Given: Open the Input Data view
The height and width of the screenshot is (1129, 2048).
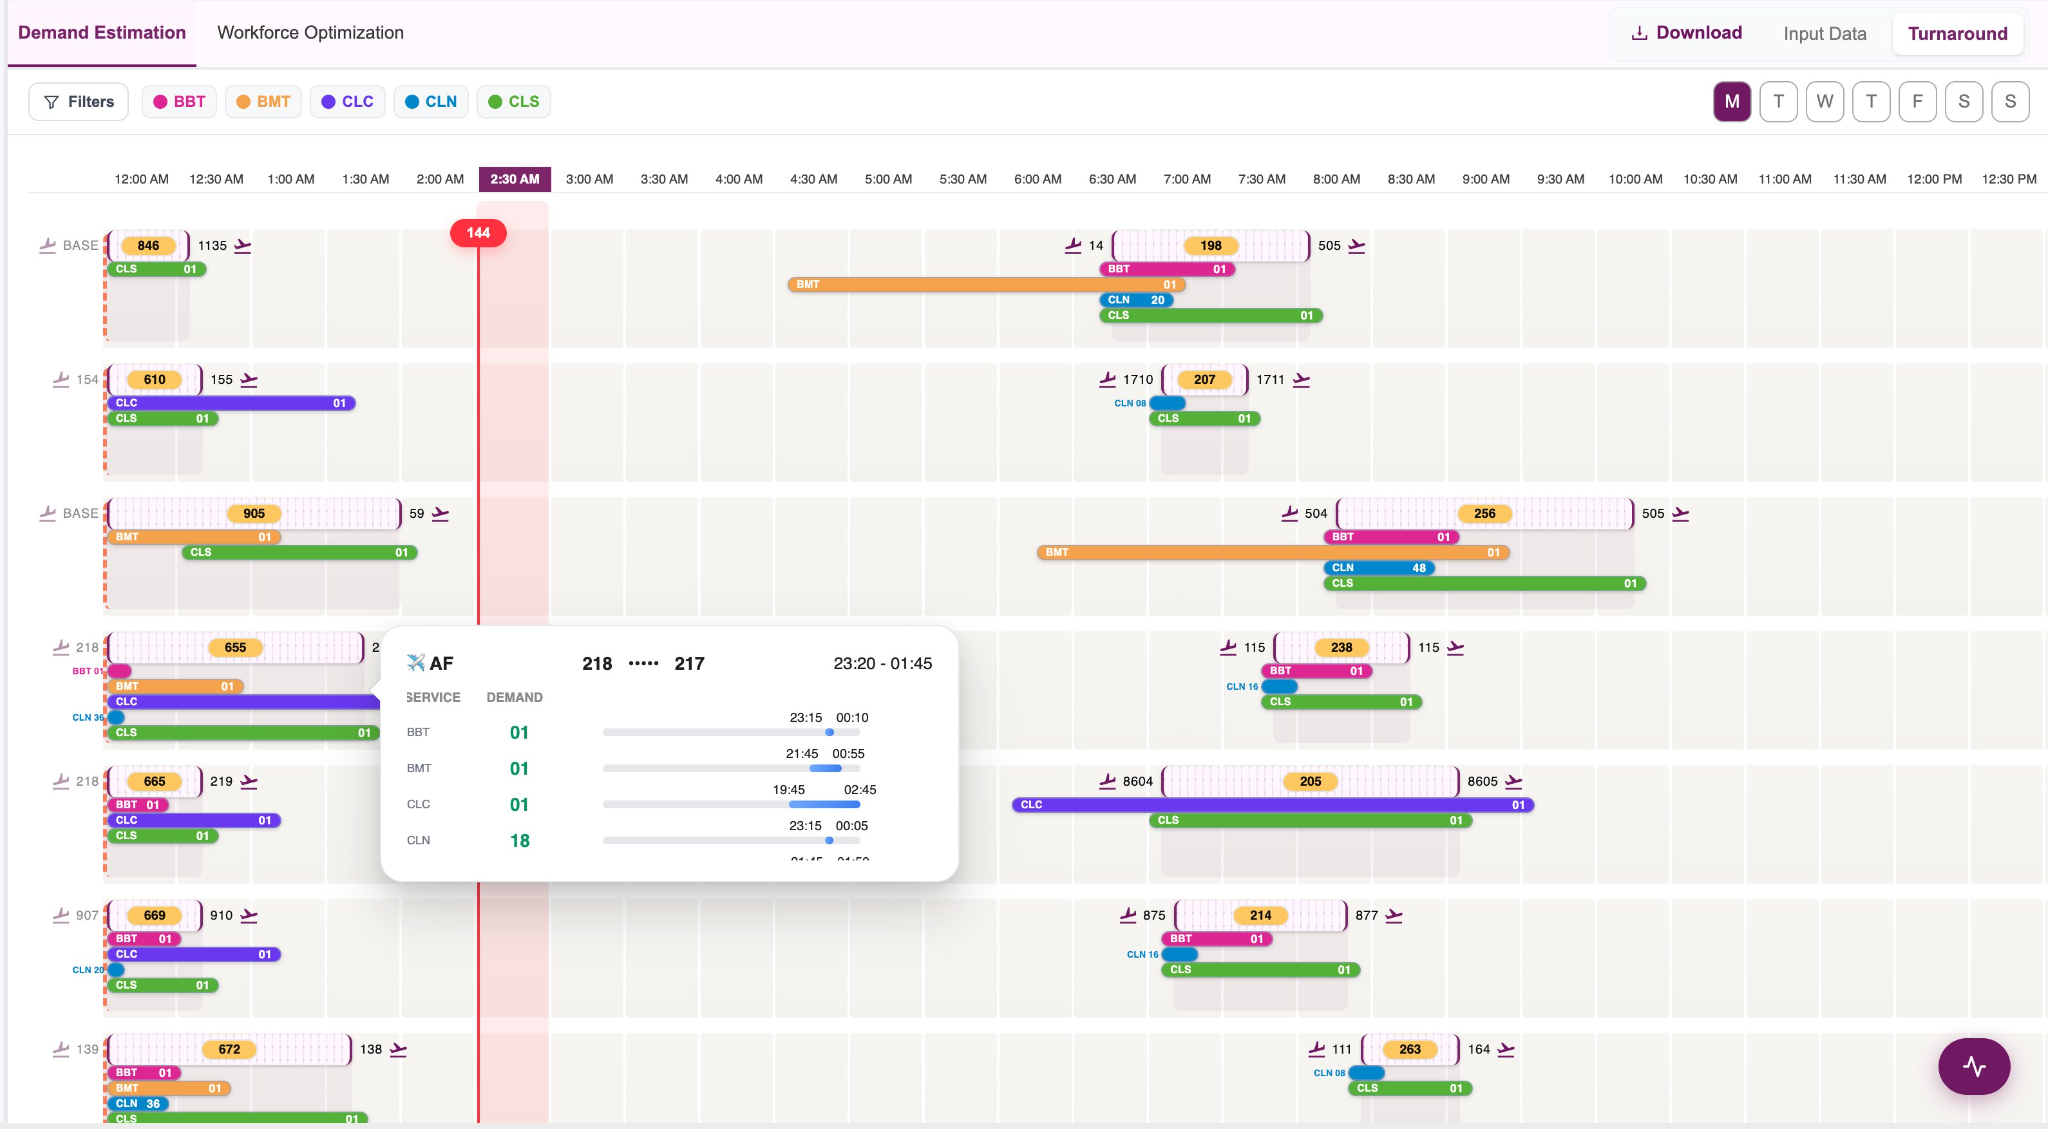Looking at the screenshot, I should (1825, 34).
